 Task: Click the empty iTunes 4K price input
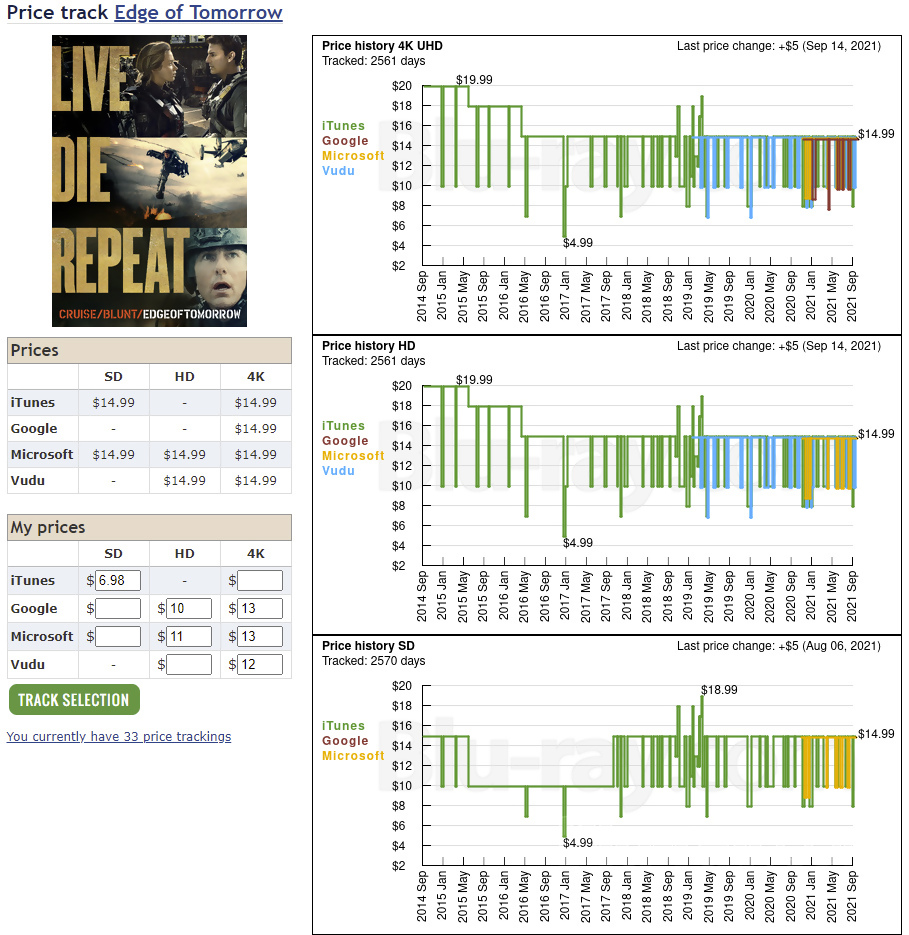tap(258, 580)
